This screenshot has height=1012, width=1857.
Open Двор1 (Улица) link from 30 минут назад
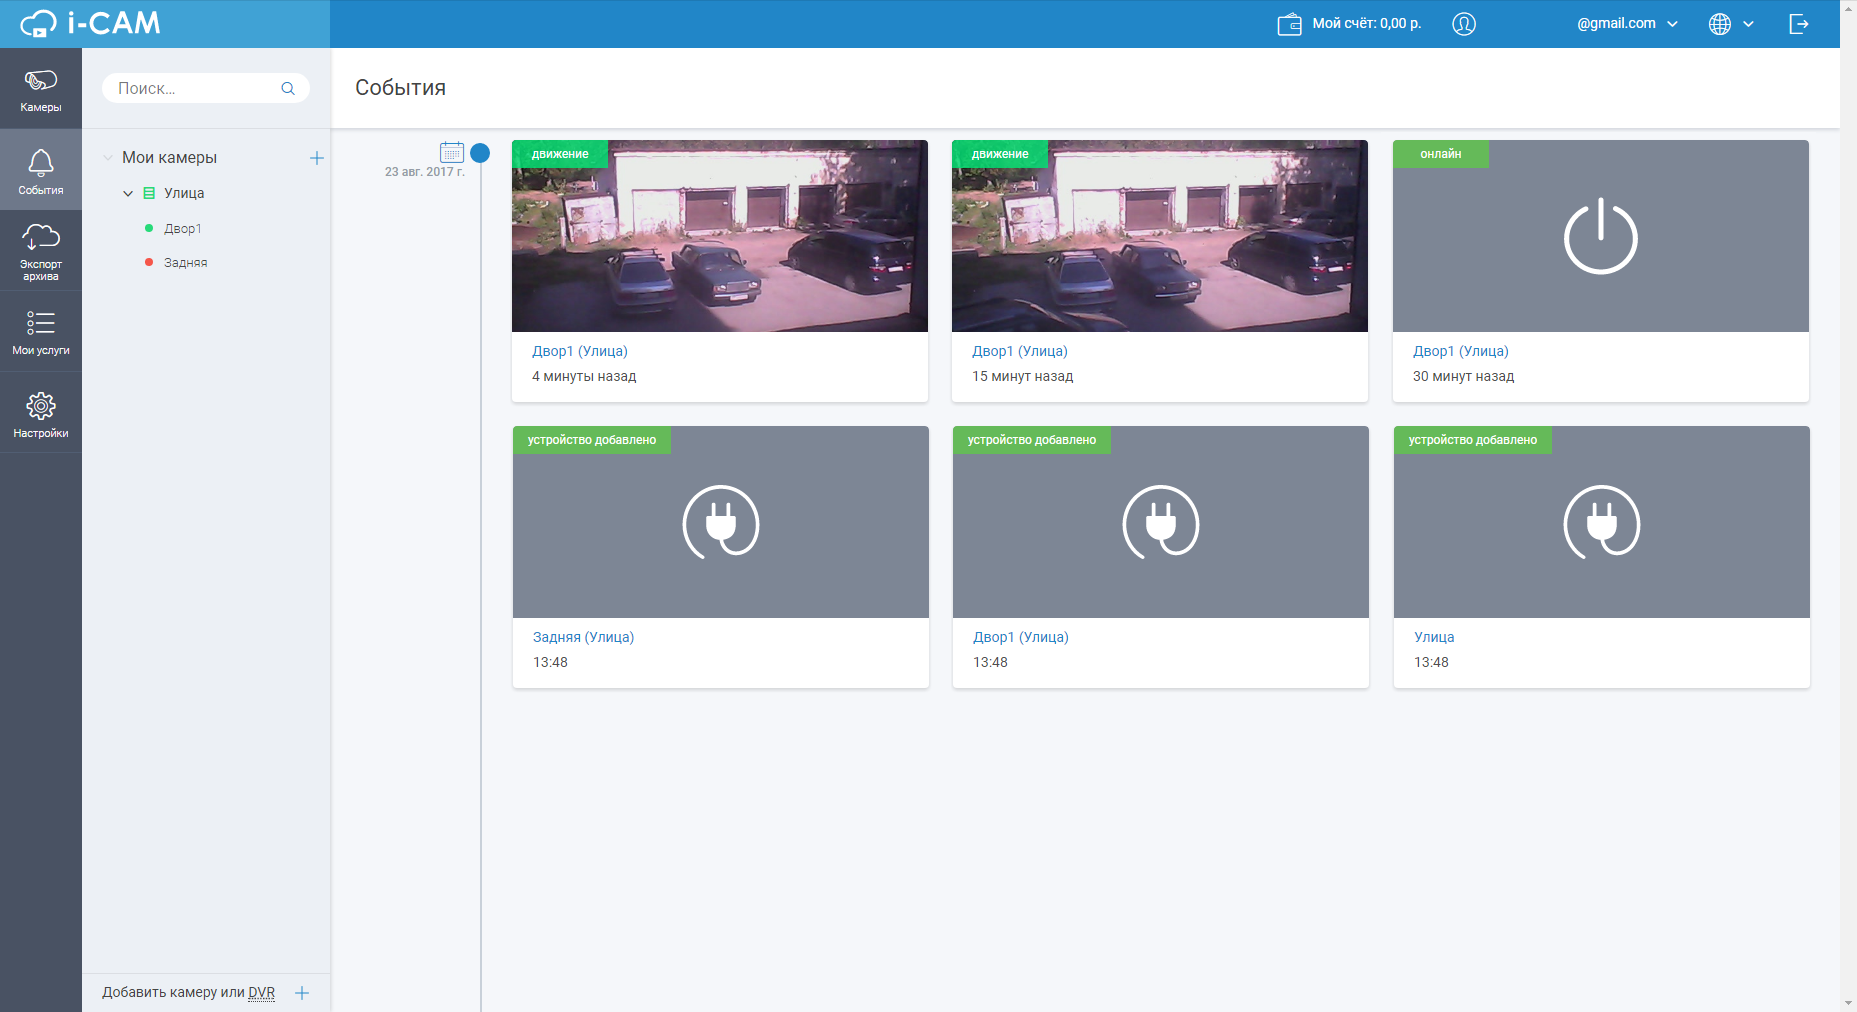(1461, 351)
